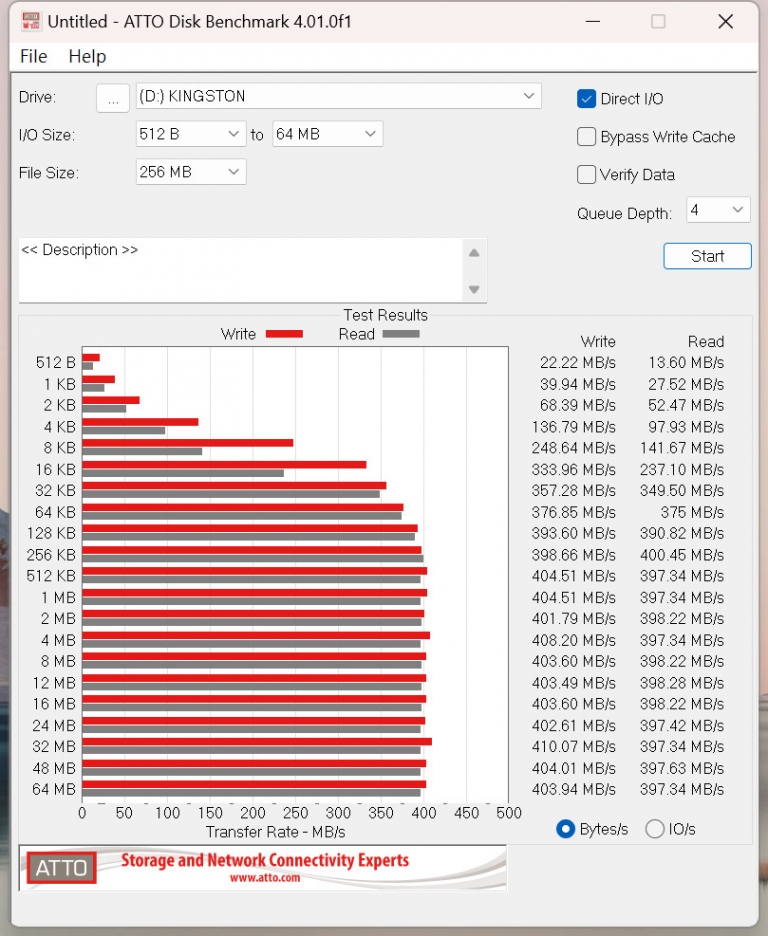Click the read value 390.82 MB/s
The width and height of the screenshot is (768, 936).
(682, 534)
